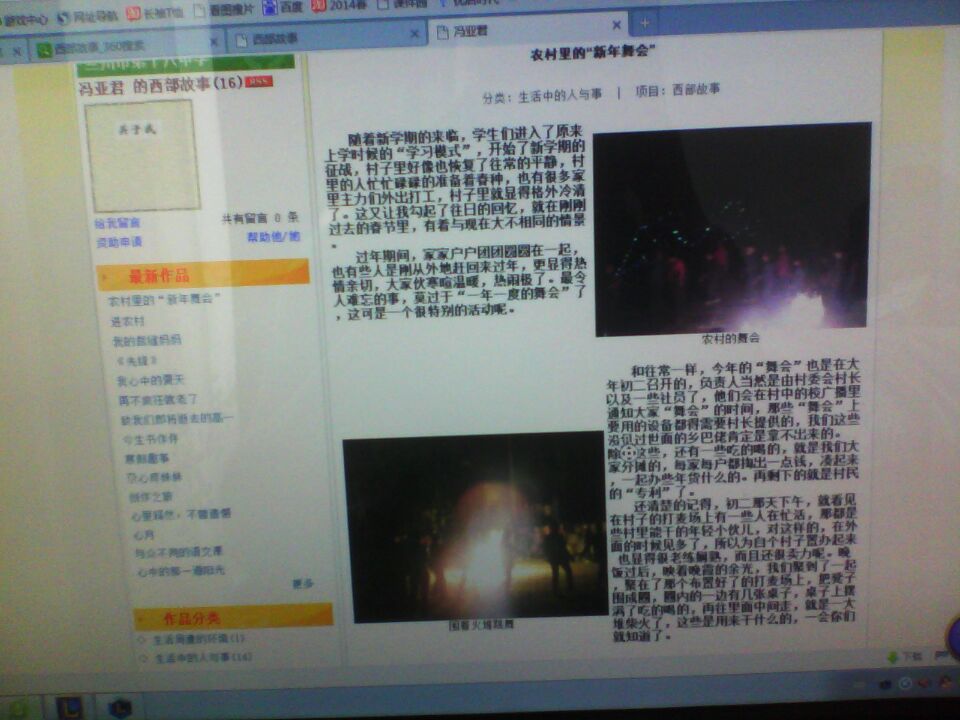This screenshot has height=720, width=960.
Task: Click the green download arrow in status bar
Action: (x=893, y=656)
